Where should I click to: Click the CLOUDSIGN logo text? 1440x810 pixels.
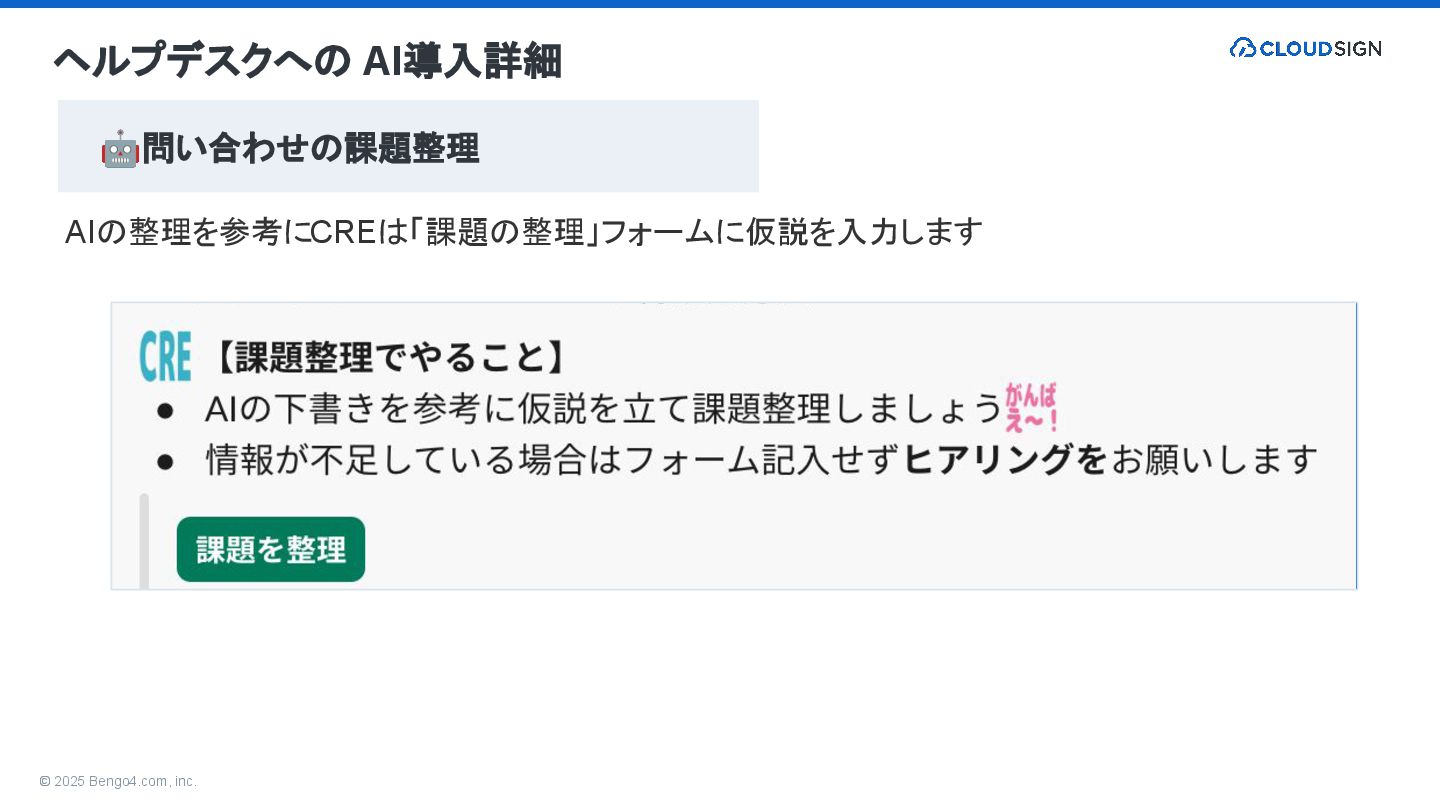(x=1320, y=48)
